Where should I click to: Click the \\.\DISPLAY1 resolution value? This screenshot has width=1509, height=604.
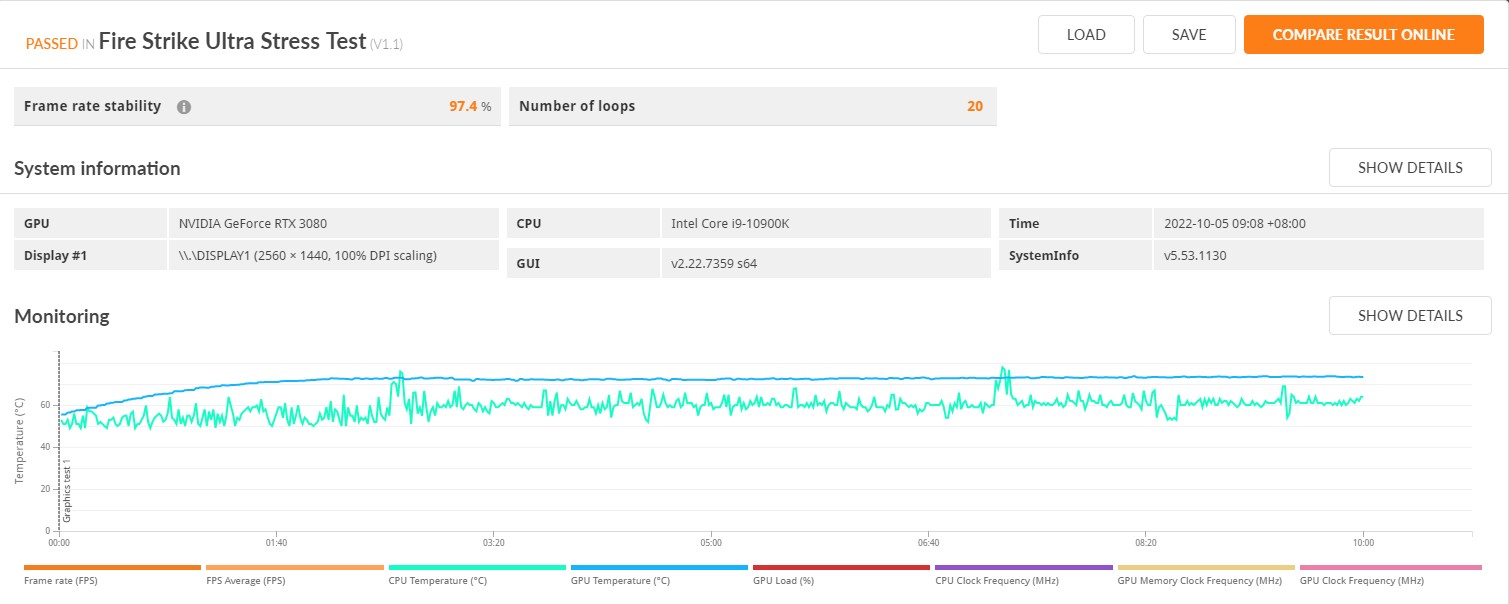(308, 255)
